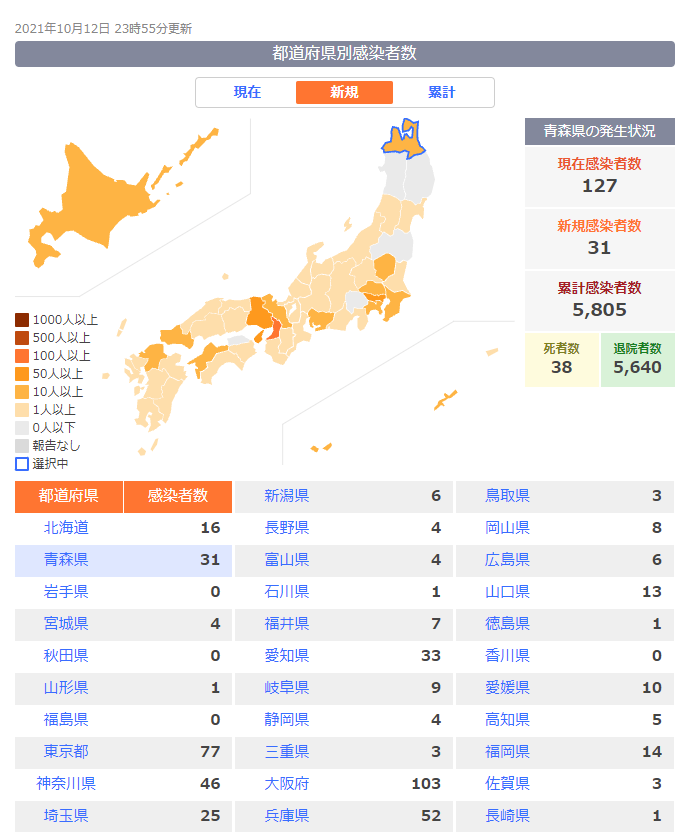
Task: Open the 北海道 link
Action: click(66, 527)
